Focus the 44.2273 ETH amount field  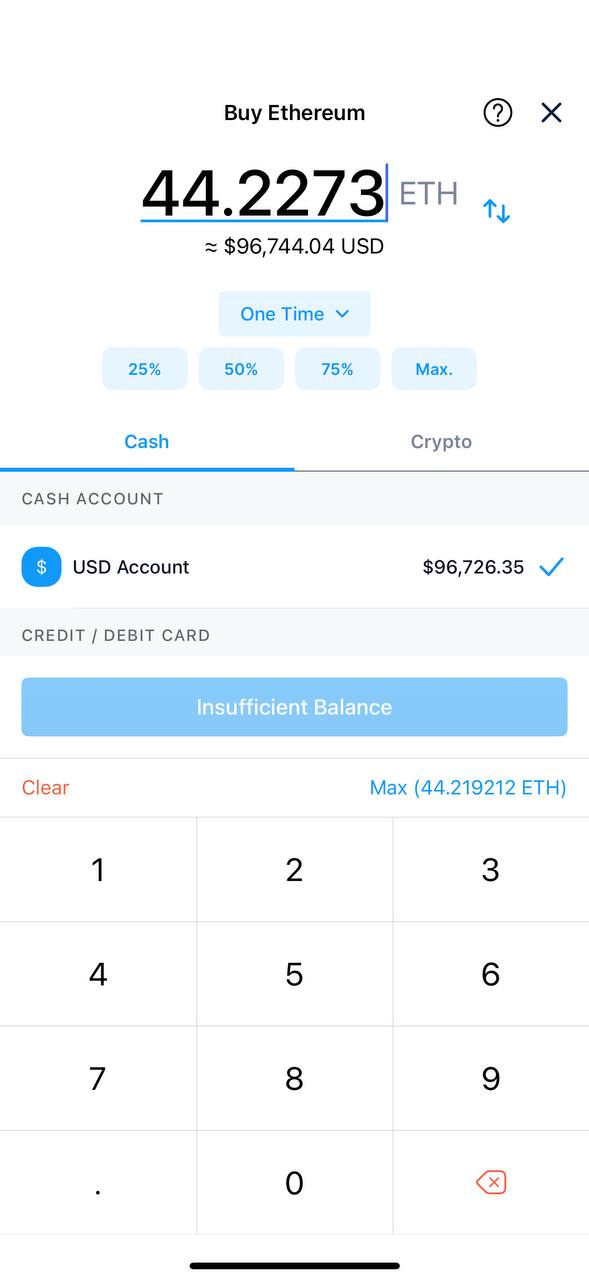(264, 193)
